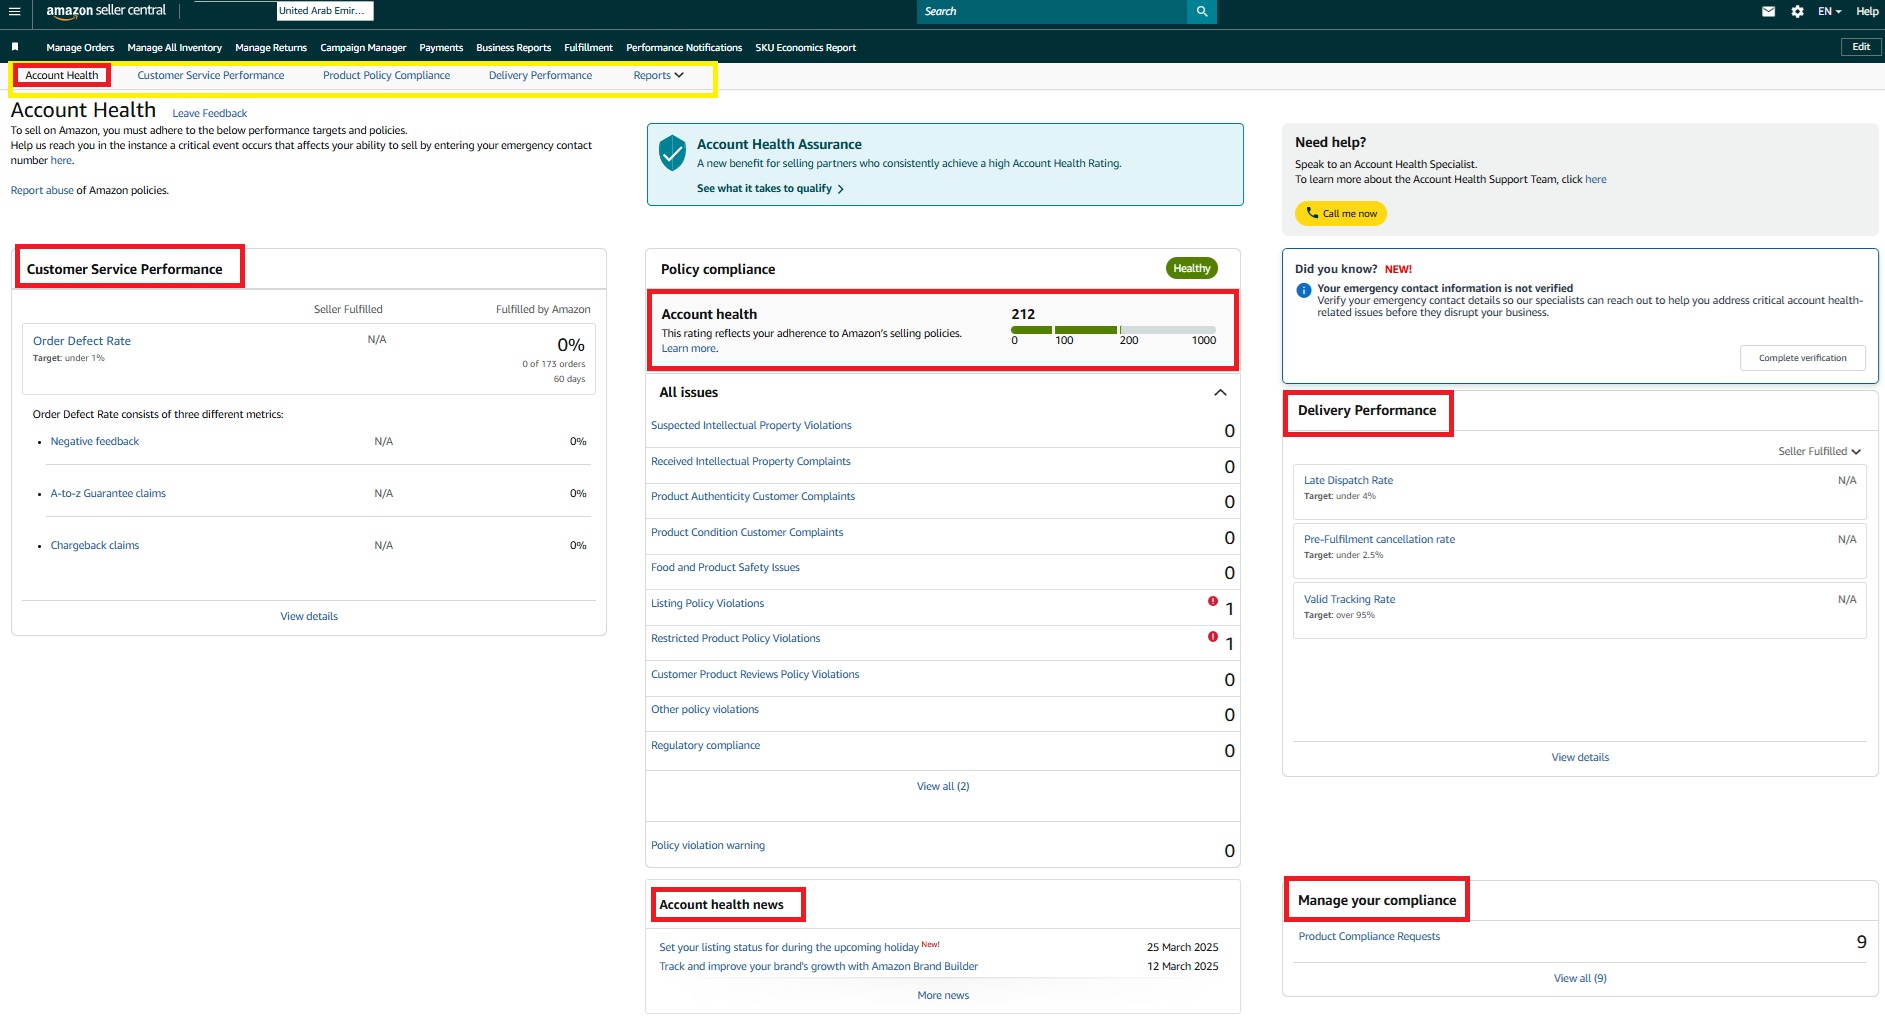Viewport: 1885px width, 1034px height.
Task: Open Late Dispatch Rate link
Action: pos(1348,480)
